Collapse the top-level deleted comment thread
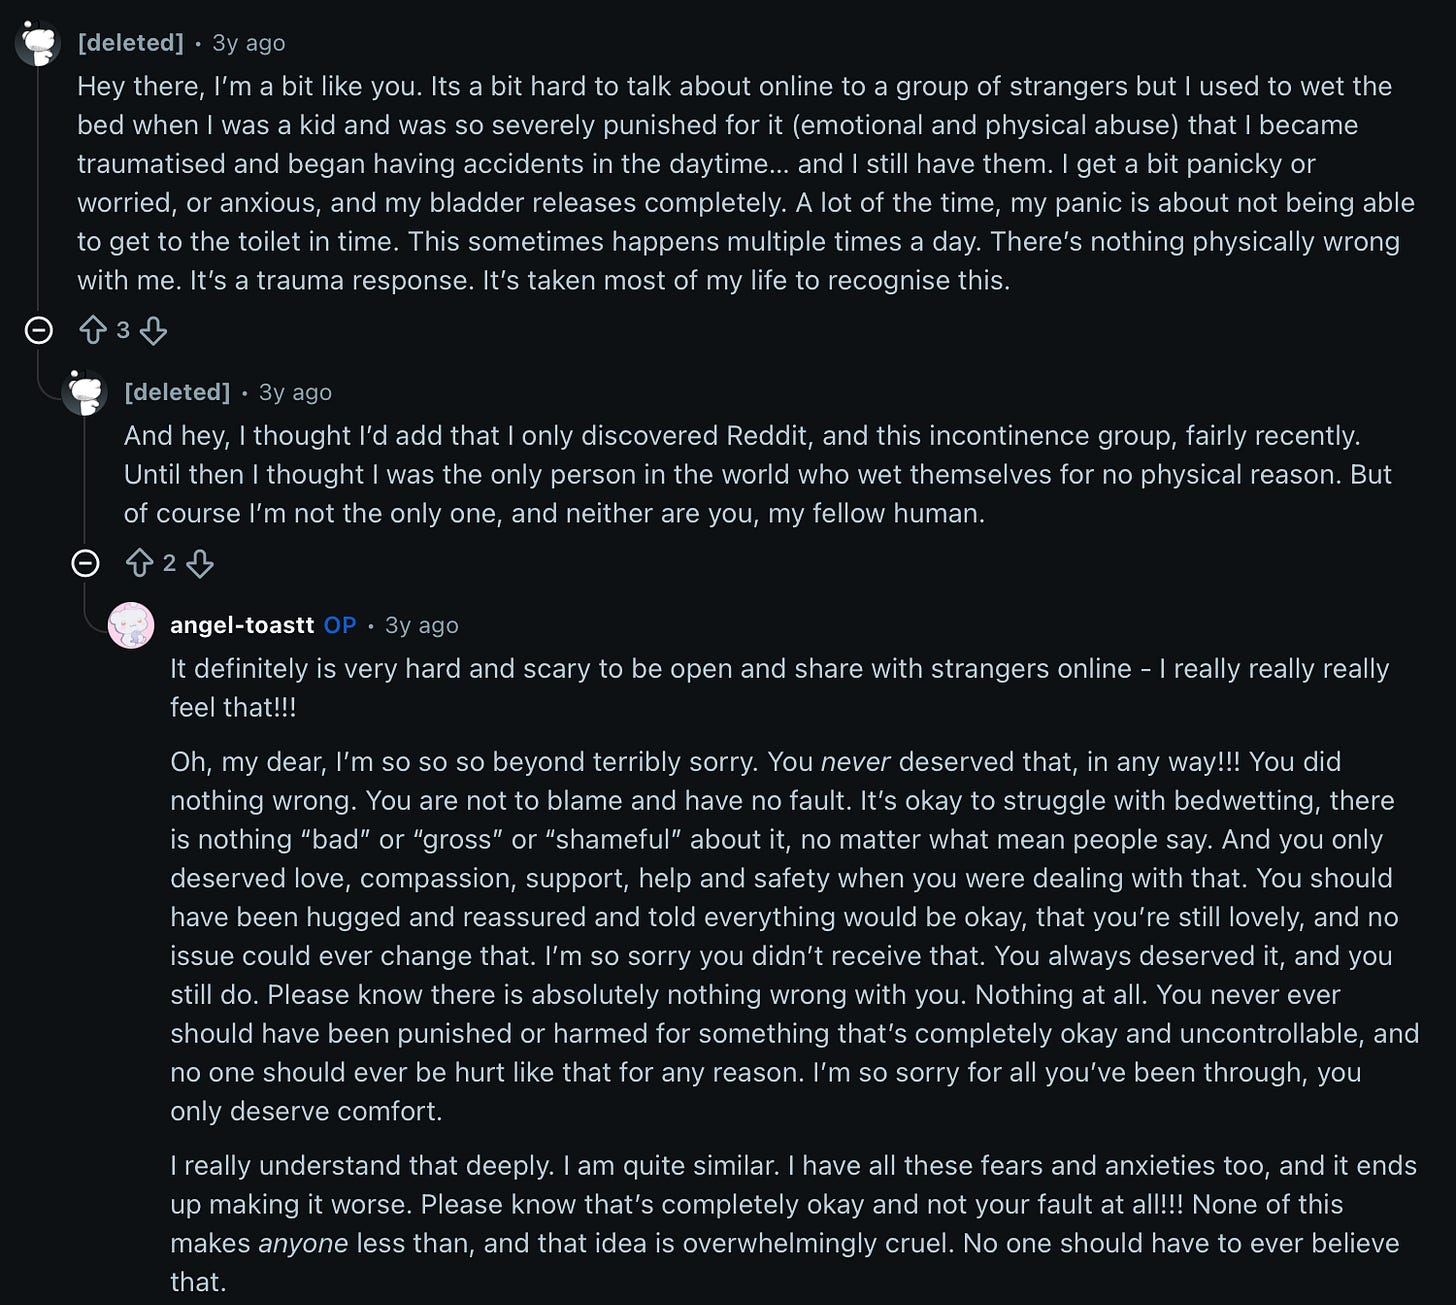 [38, 330]
